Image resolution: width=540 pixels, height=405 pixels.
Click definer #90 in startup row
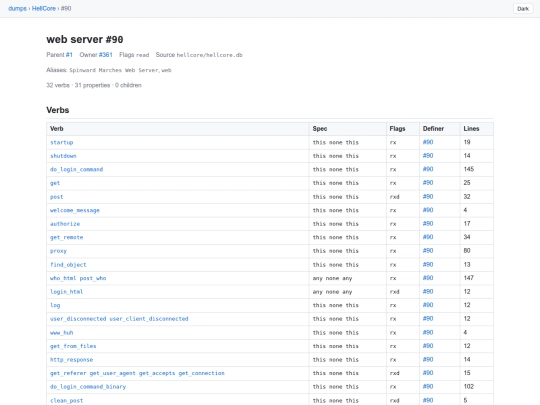pyautogui.click(x=428, y=142)
